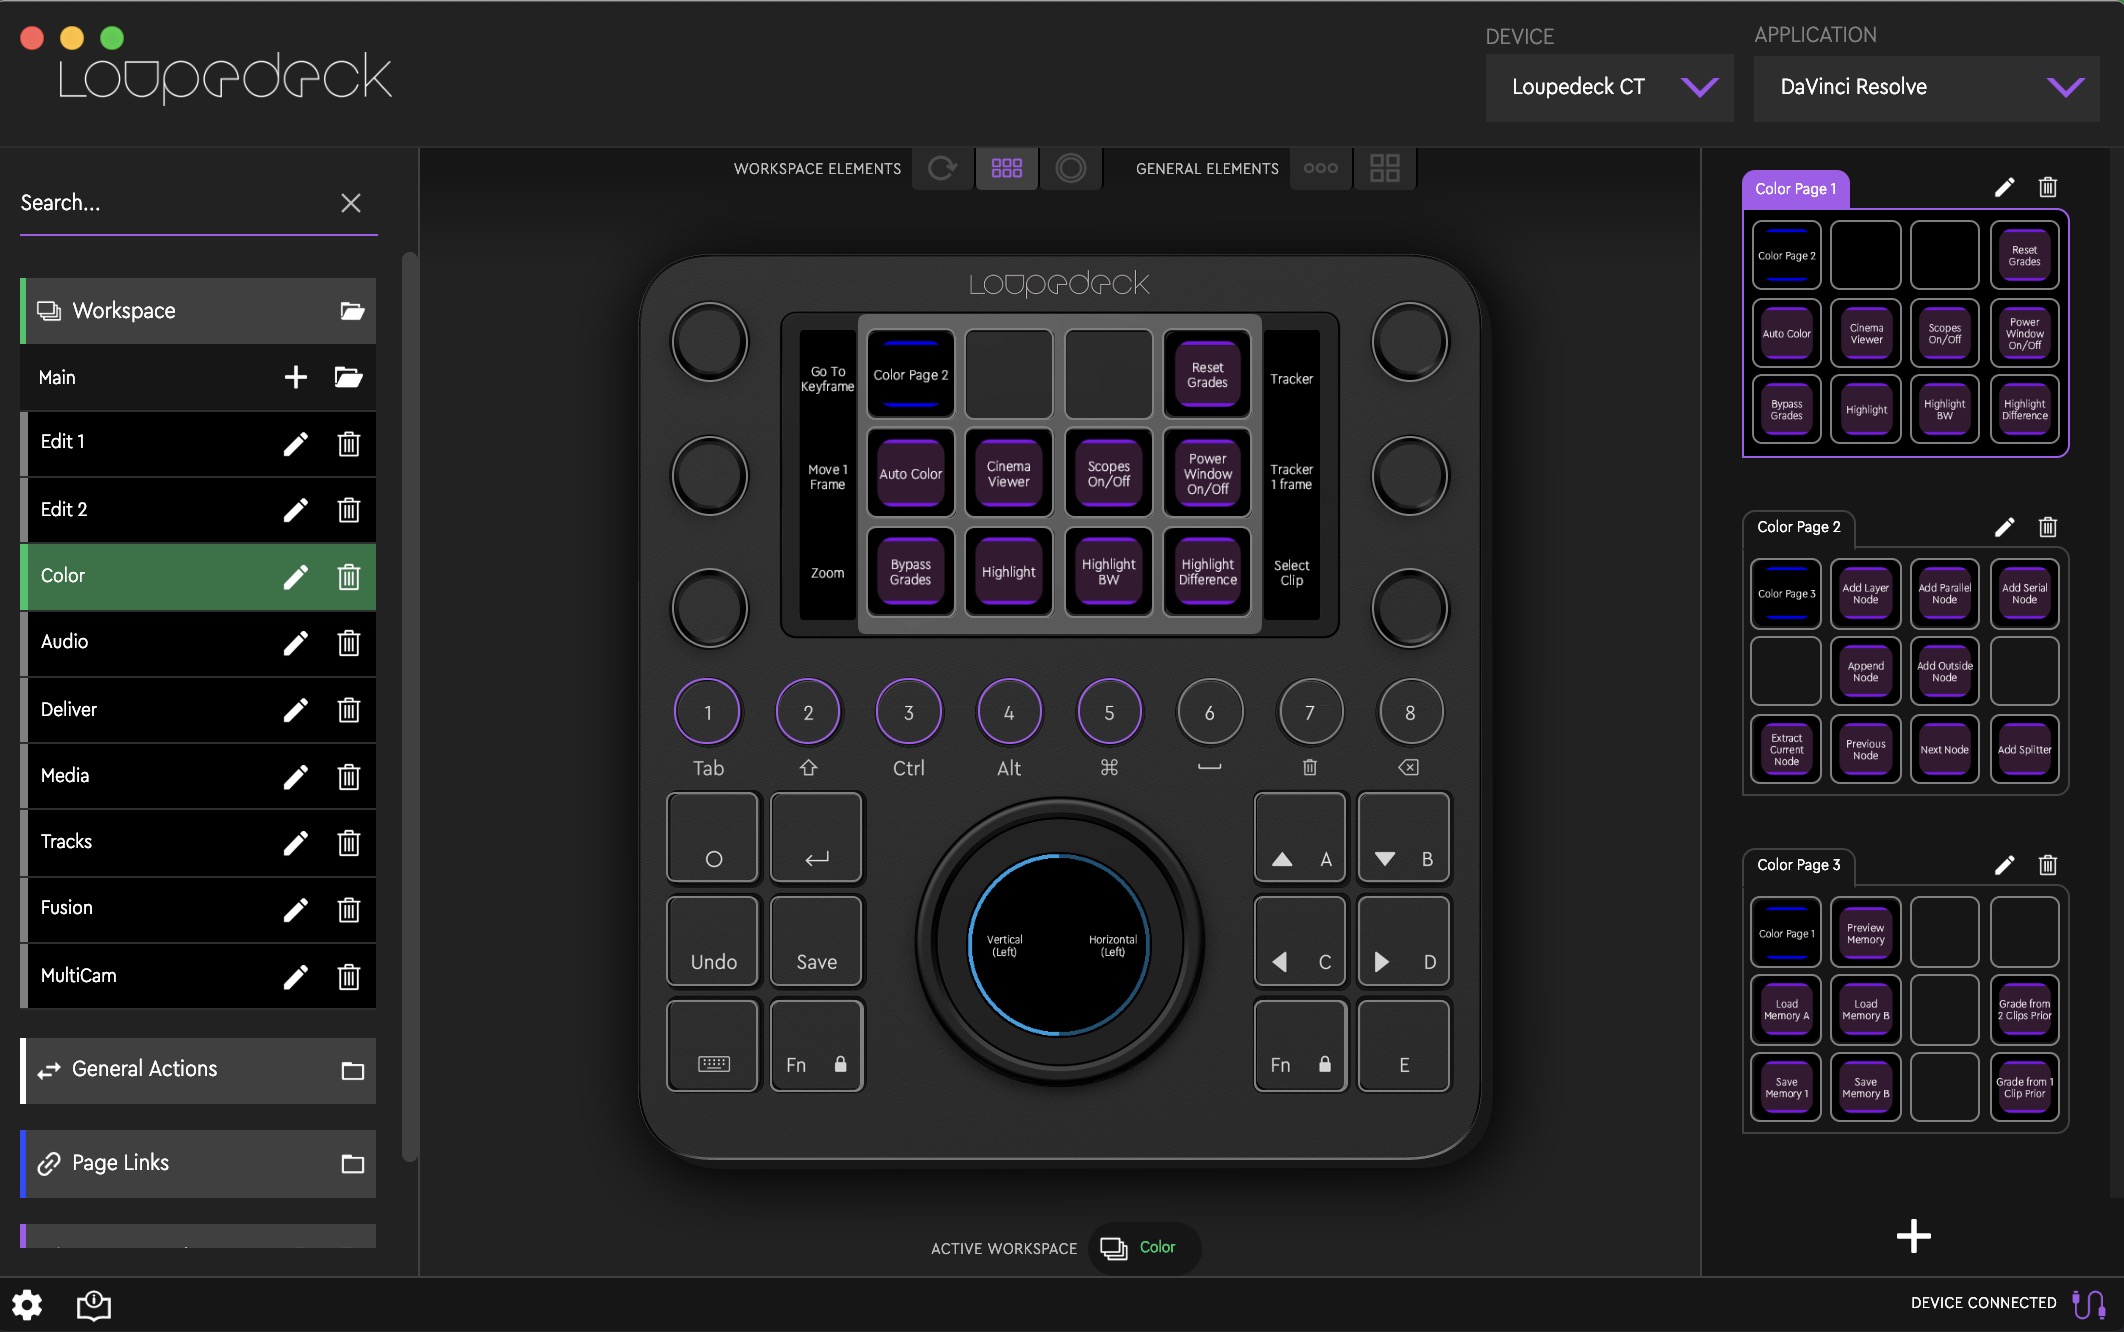Select workspace dial element view
Image resolution: width=2124 pixels, height=1332 pixels.
[1070, 168]
